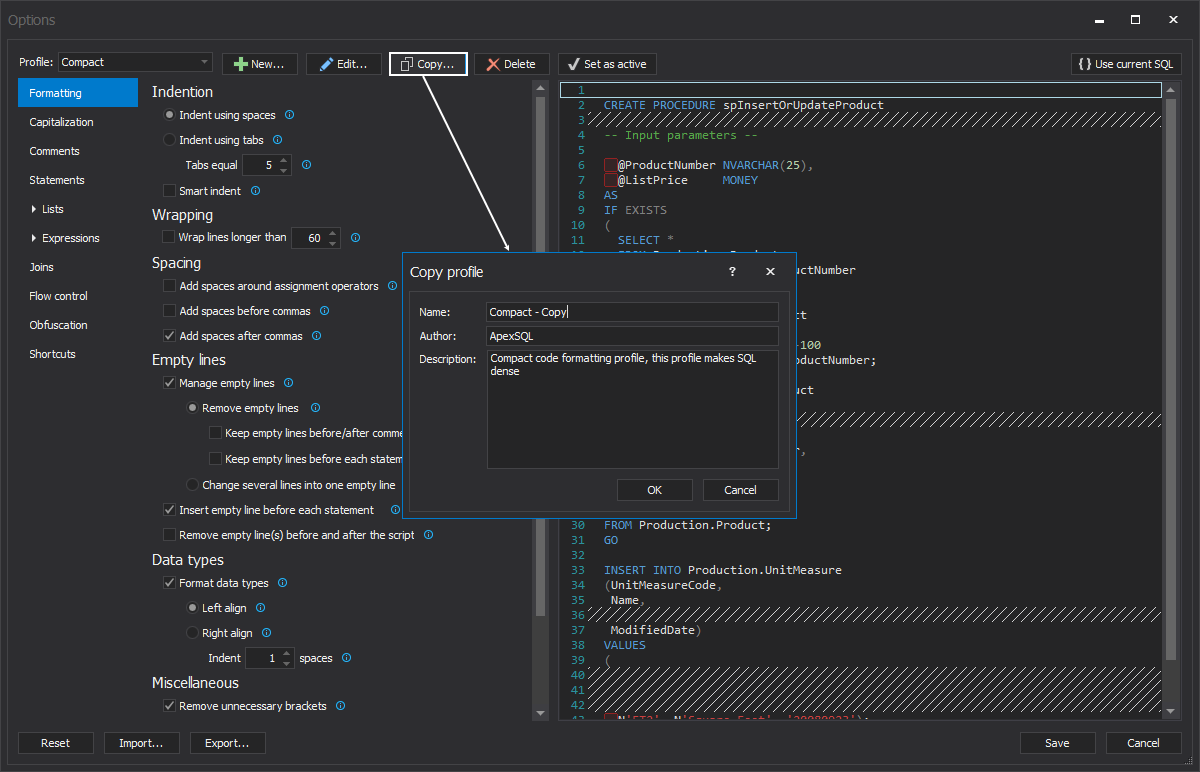
Task: Click help question mark in Copy profile dialog
Action: coord(732,272)
